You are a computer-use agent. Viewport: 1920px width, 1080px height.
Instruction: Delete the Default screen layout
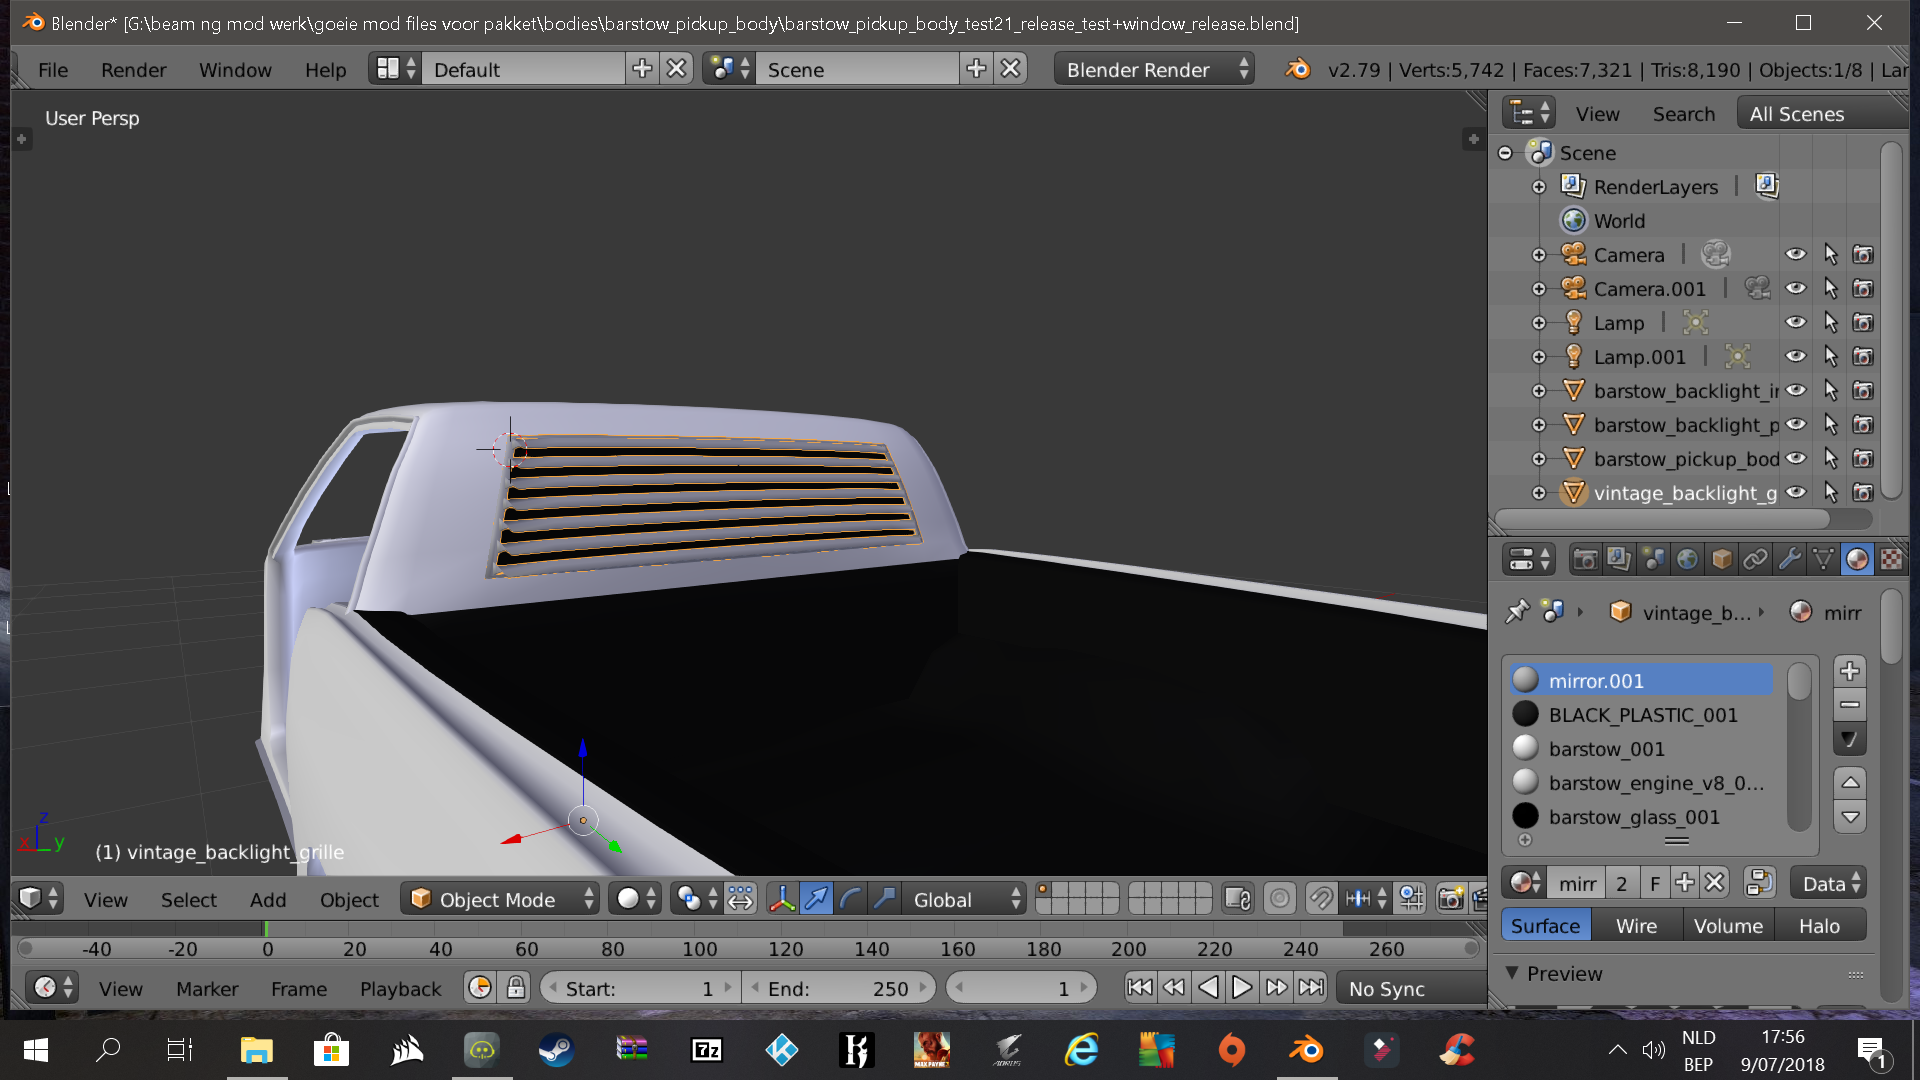point(677,69)
